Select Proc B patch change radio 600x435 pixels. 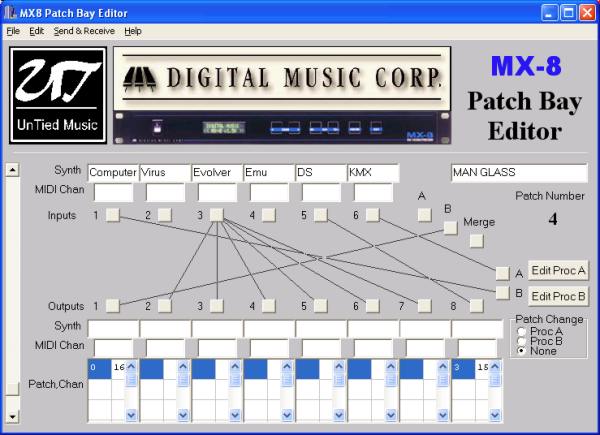click(522, 341)
